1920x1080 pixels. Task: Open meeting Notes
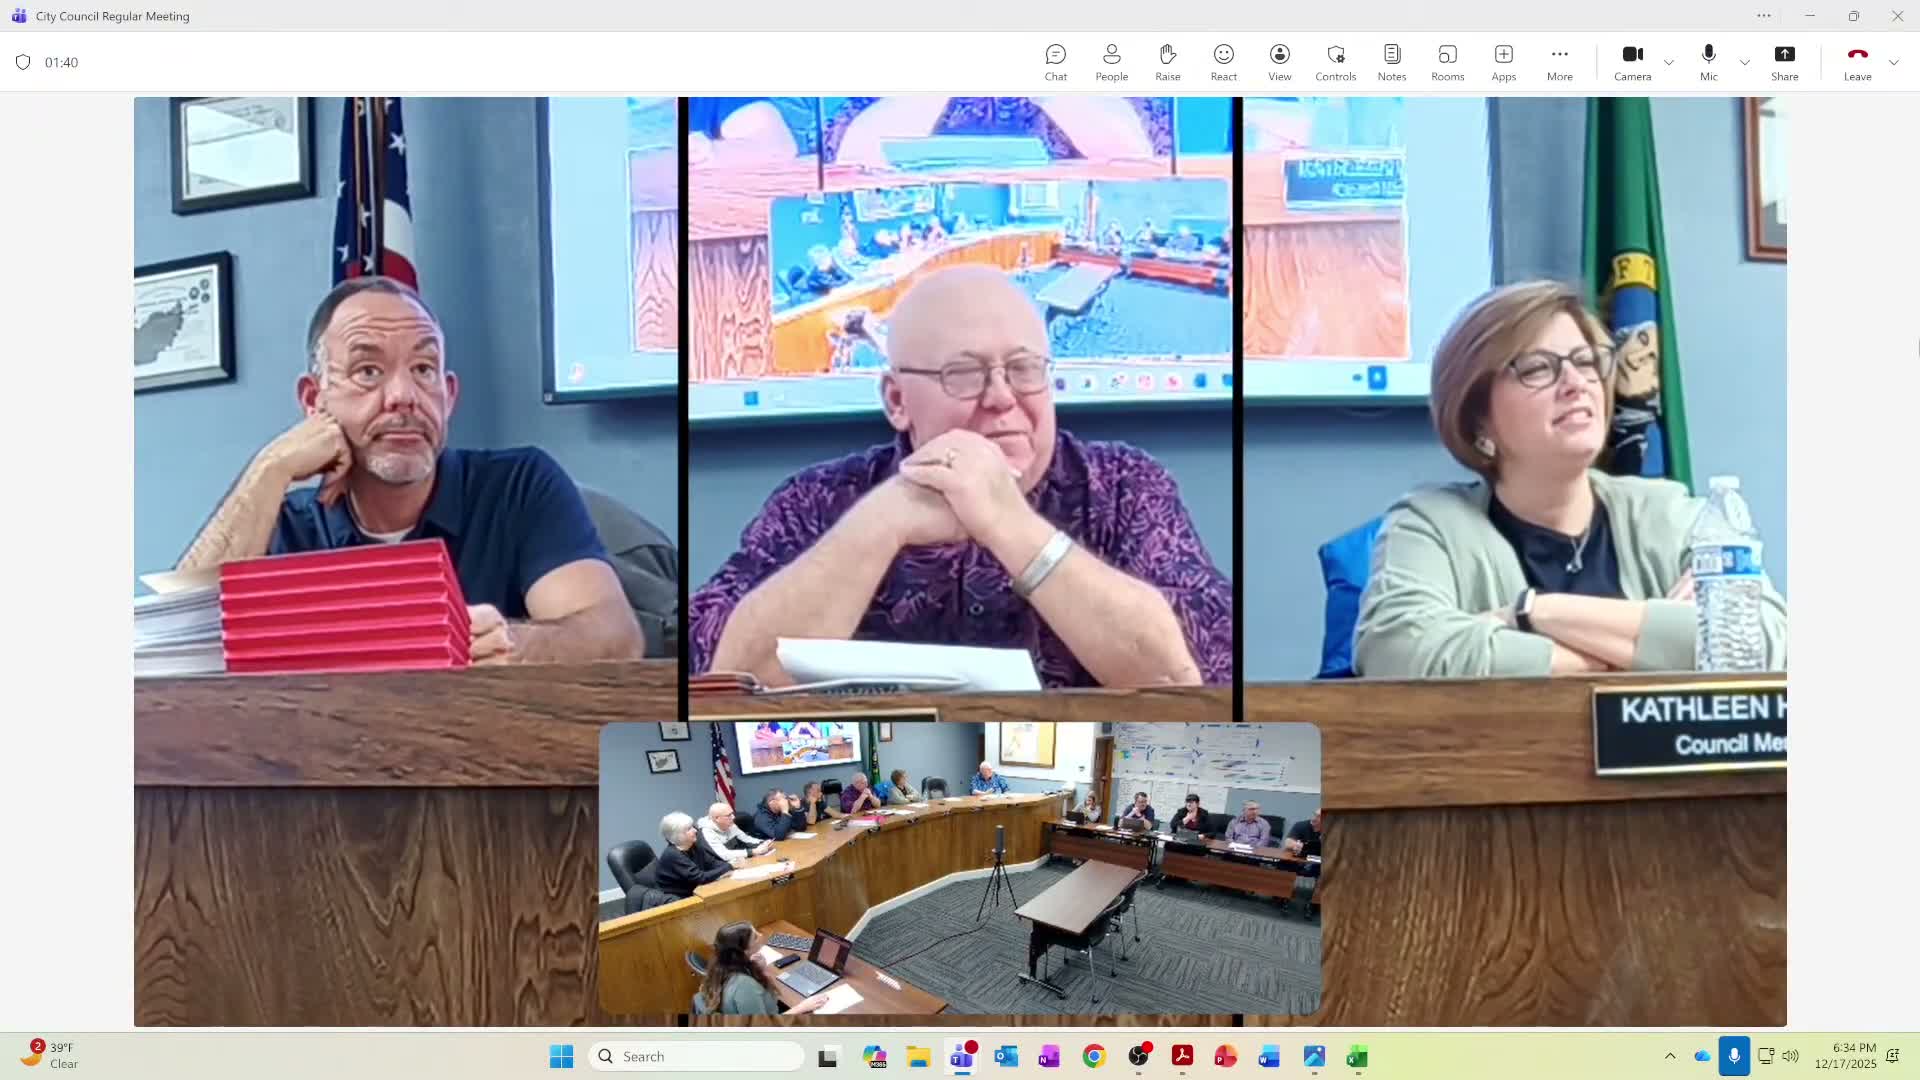(x=1391, y=62)
